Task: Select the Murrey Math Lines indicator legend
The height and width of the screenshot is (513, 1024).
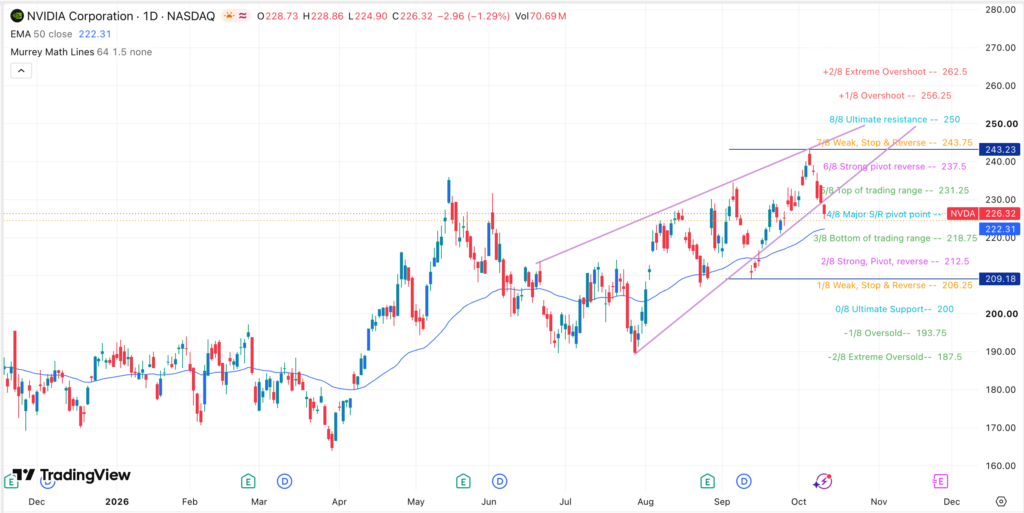Action: coord(82,52)
